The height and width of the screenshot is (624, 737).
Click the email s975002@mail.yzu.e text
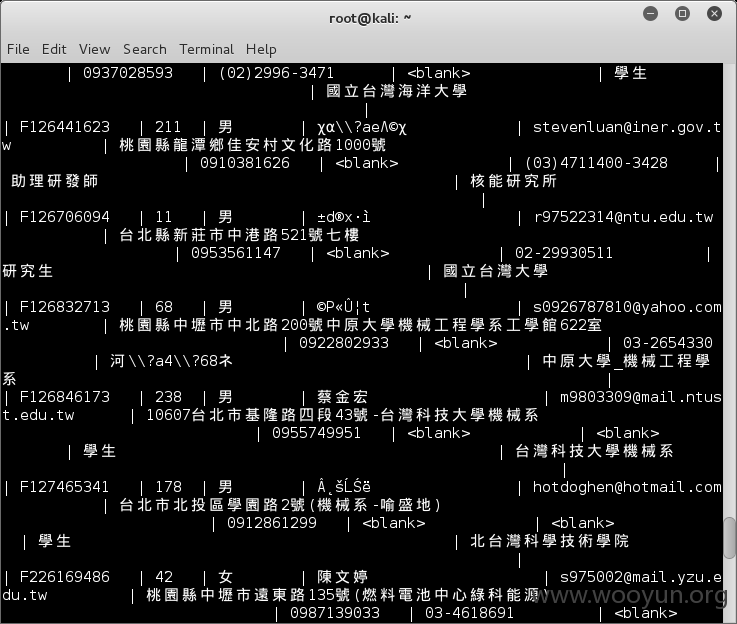coord(641,577)
